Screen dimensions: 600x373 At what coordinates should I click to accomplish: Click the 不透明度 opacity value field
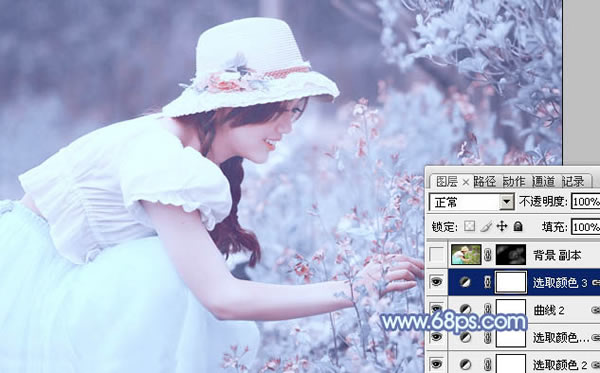[x=585, y=202]
